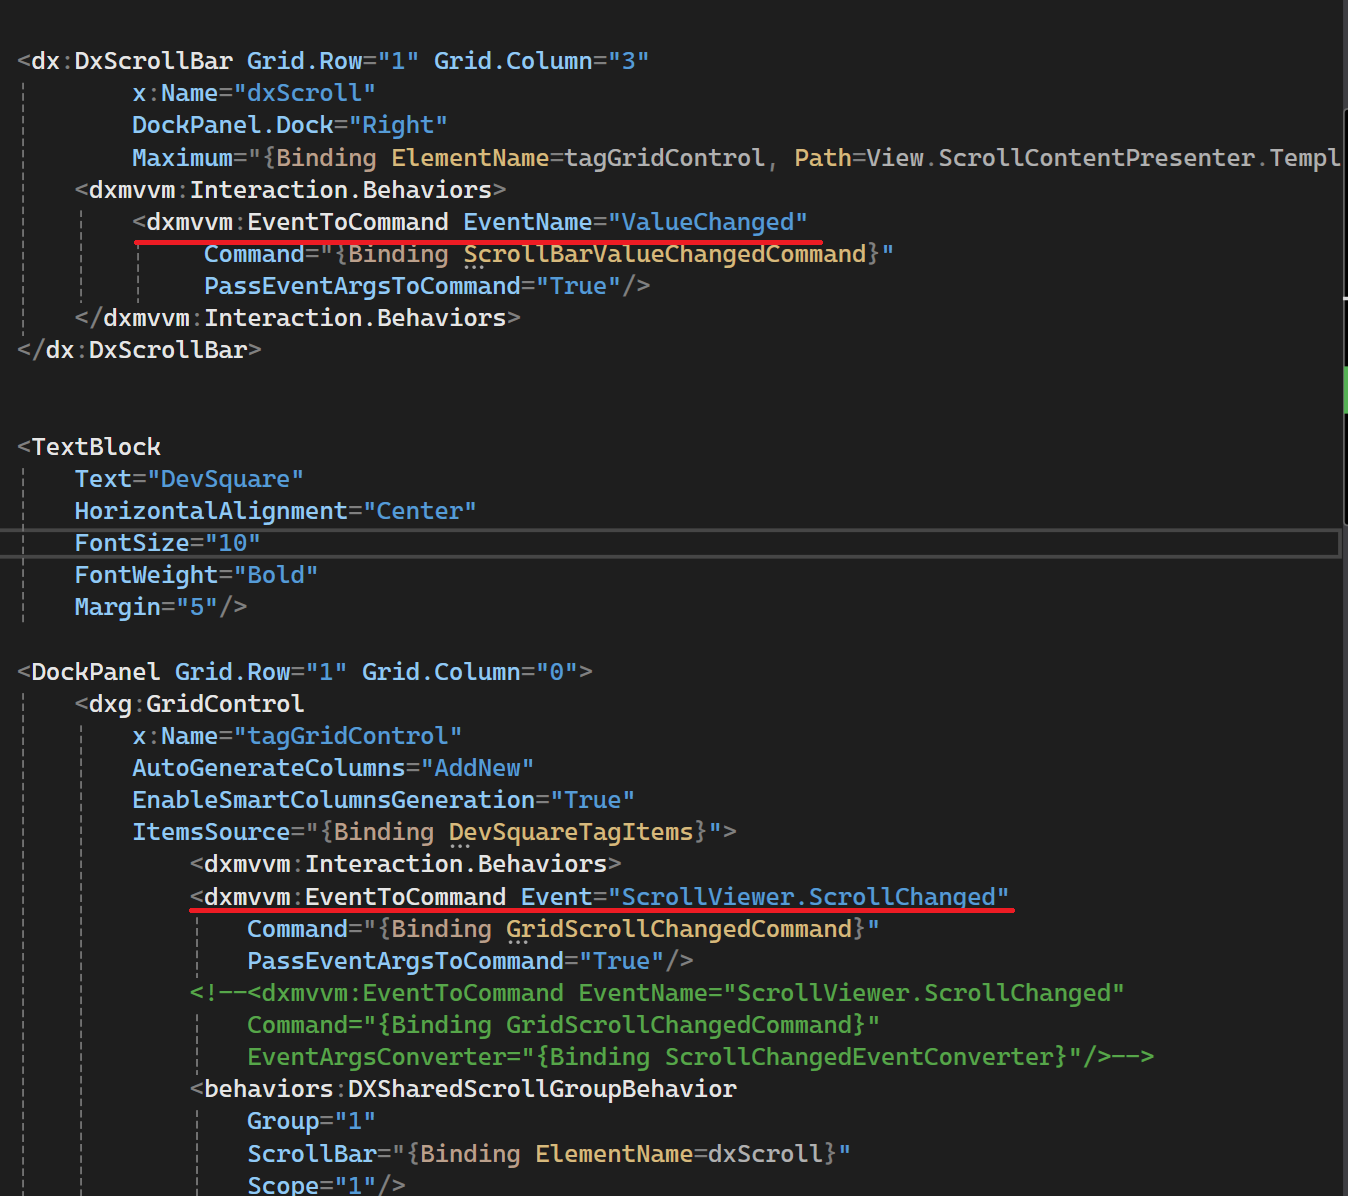Image resolution: width=1348 pixels, height=1196 pixels.
Task: Click the Margin="5" attribute
Action: click(x=146, y=607)
